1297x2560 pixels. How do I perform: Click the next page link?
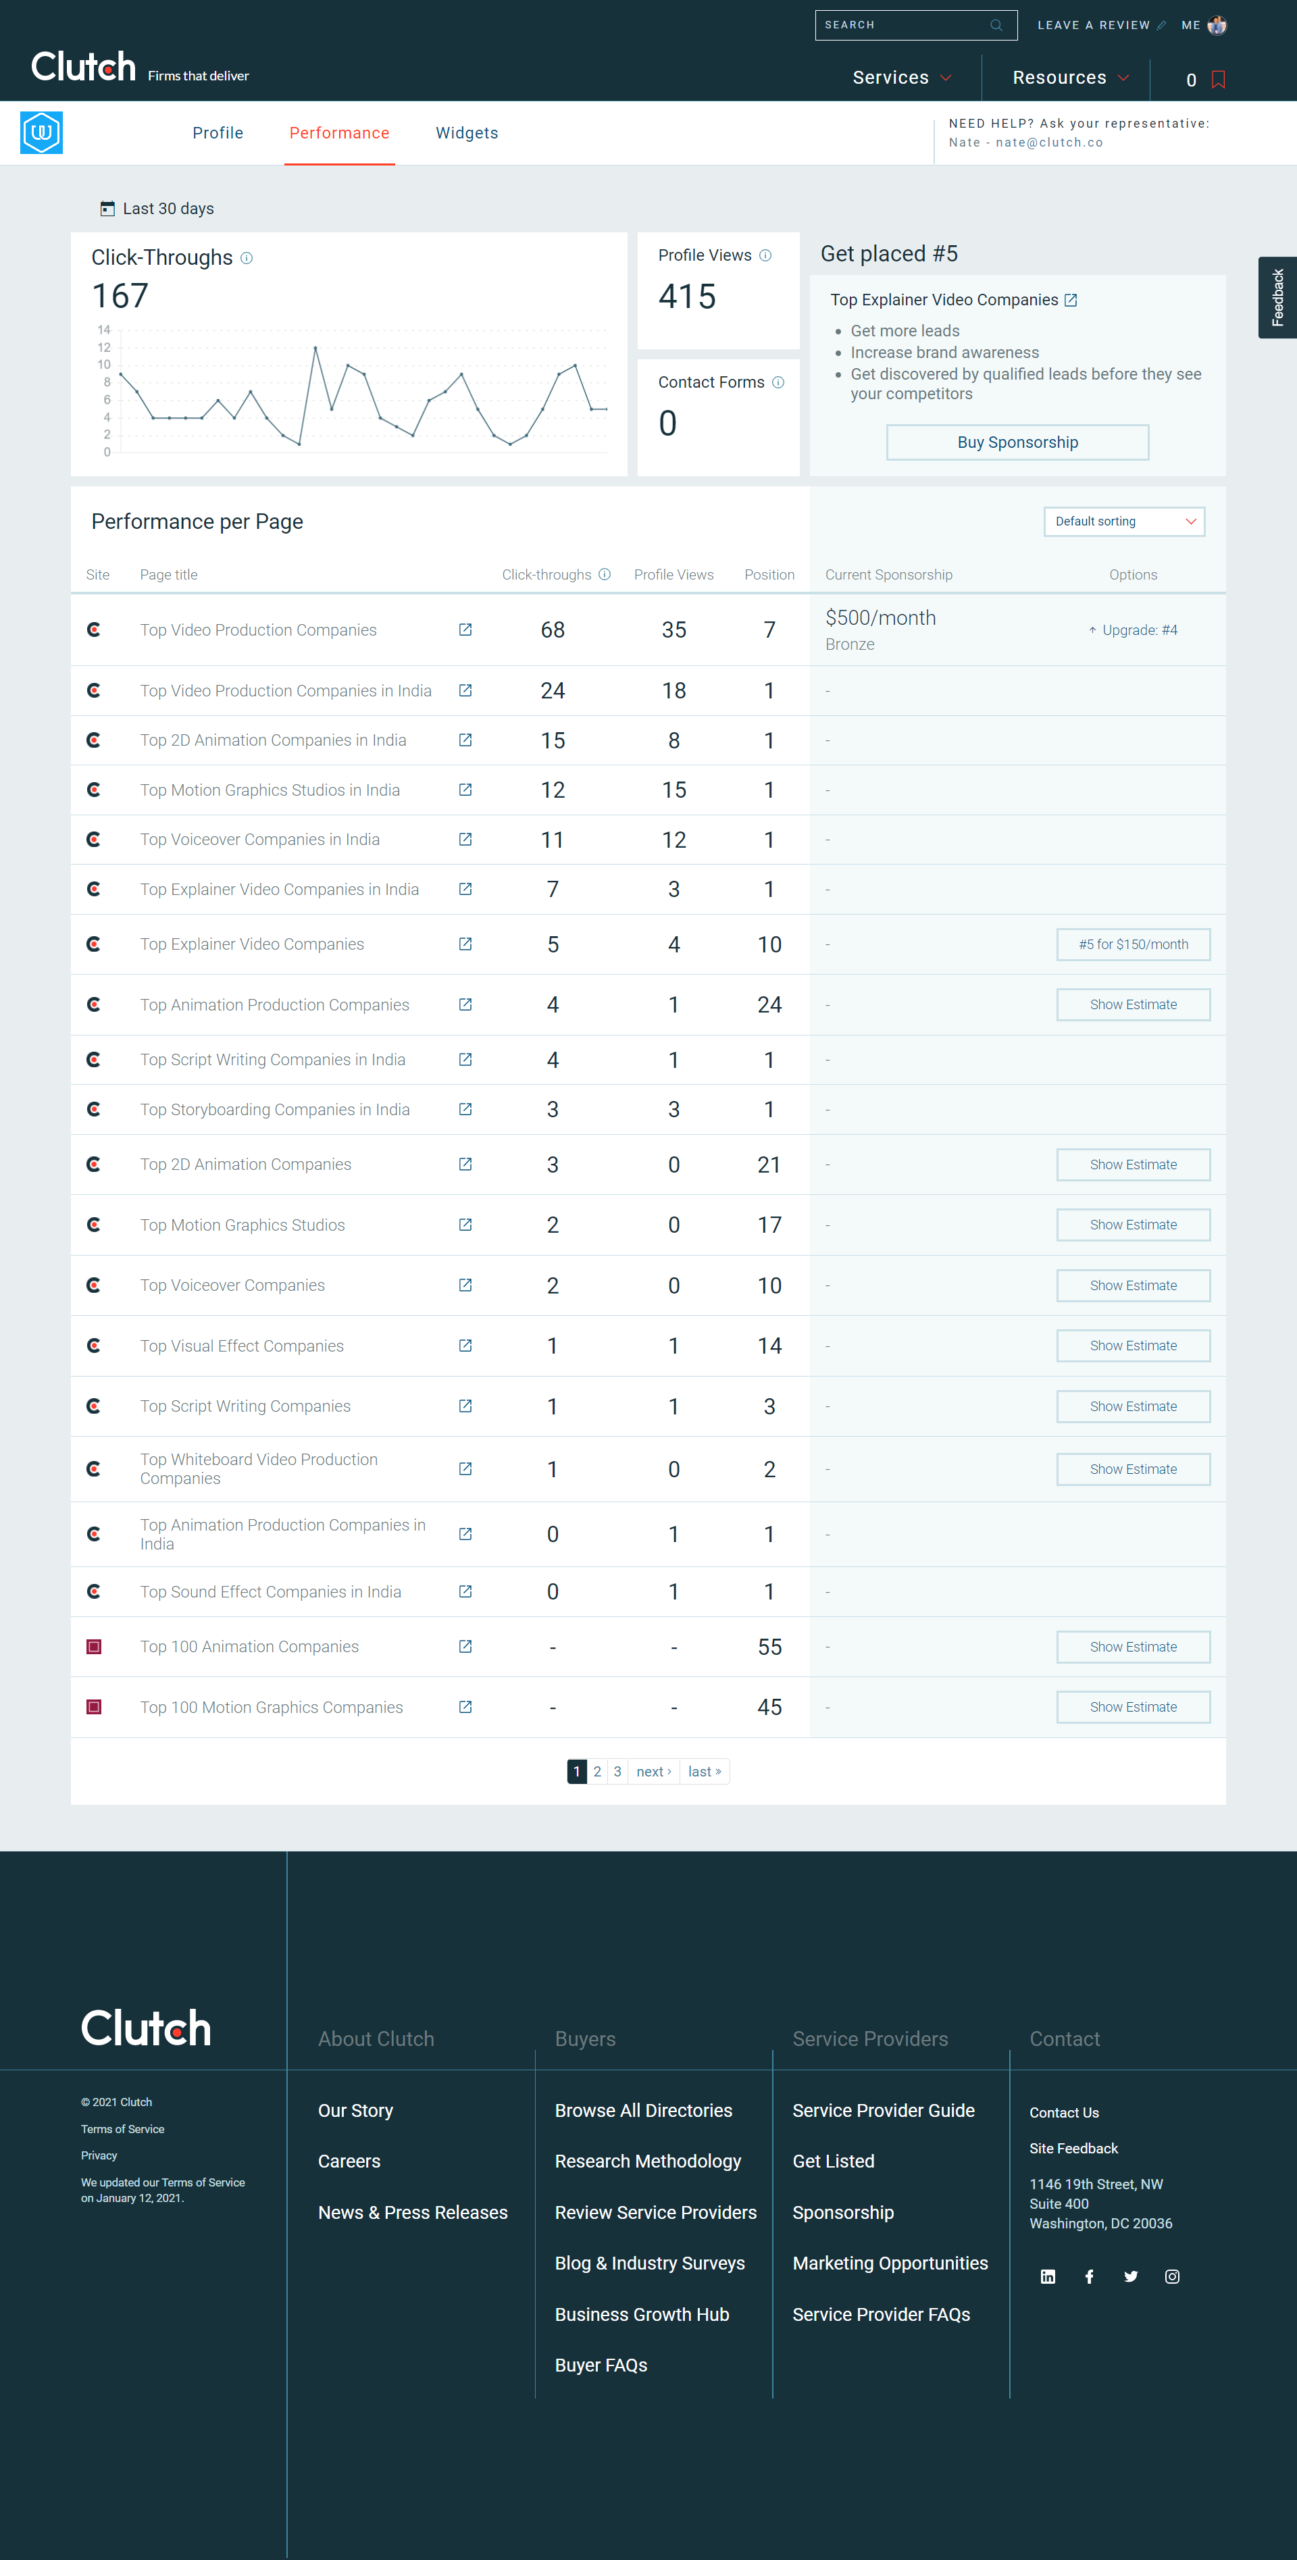click(654, 1771)
